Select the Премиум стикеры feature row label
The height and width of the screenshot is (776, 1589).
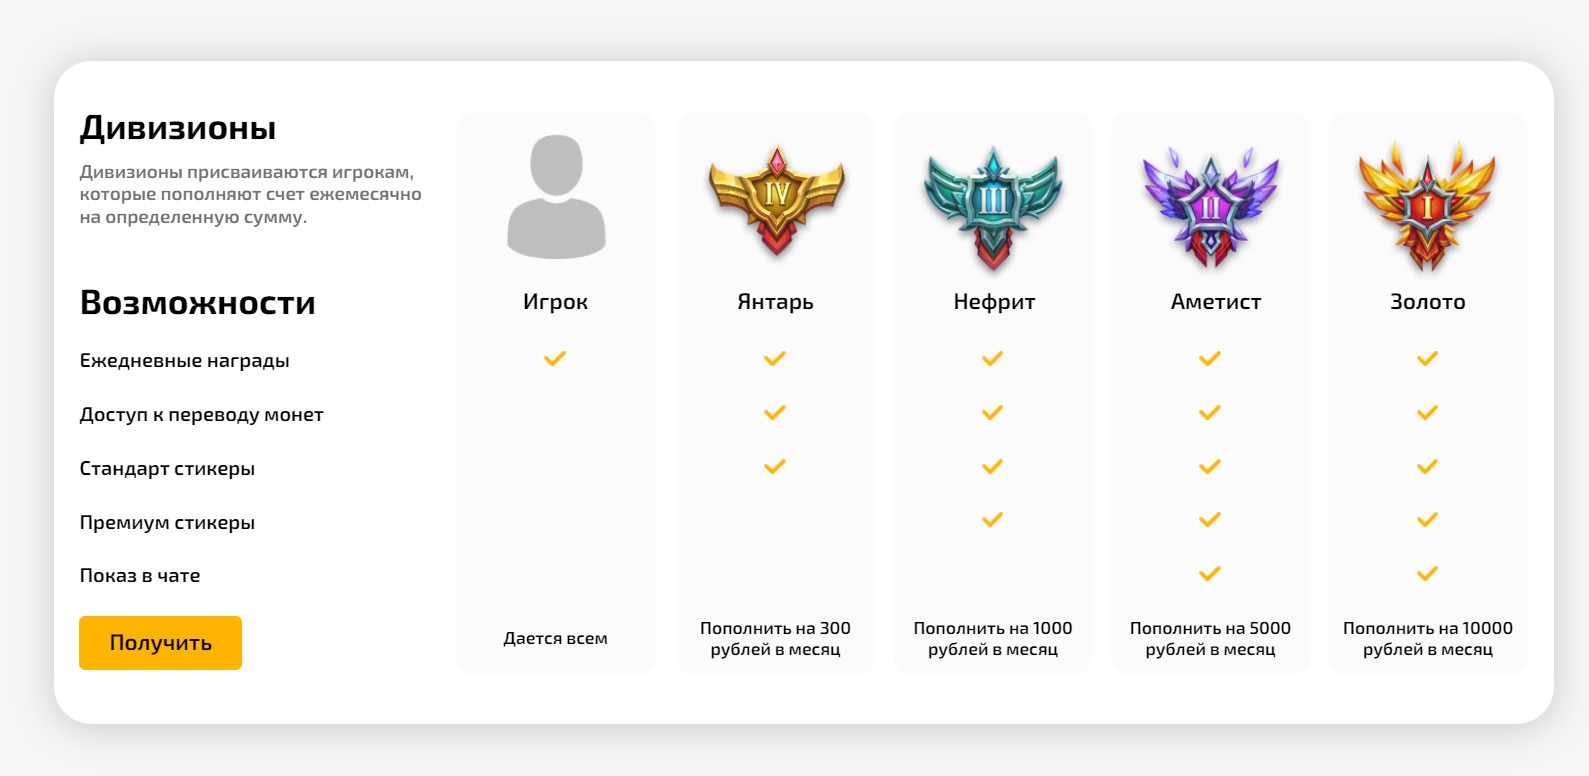pos(167,522)
